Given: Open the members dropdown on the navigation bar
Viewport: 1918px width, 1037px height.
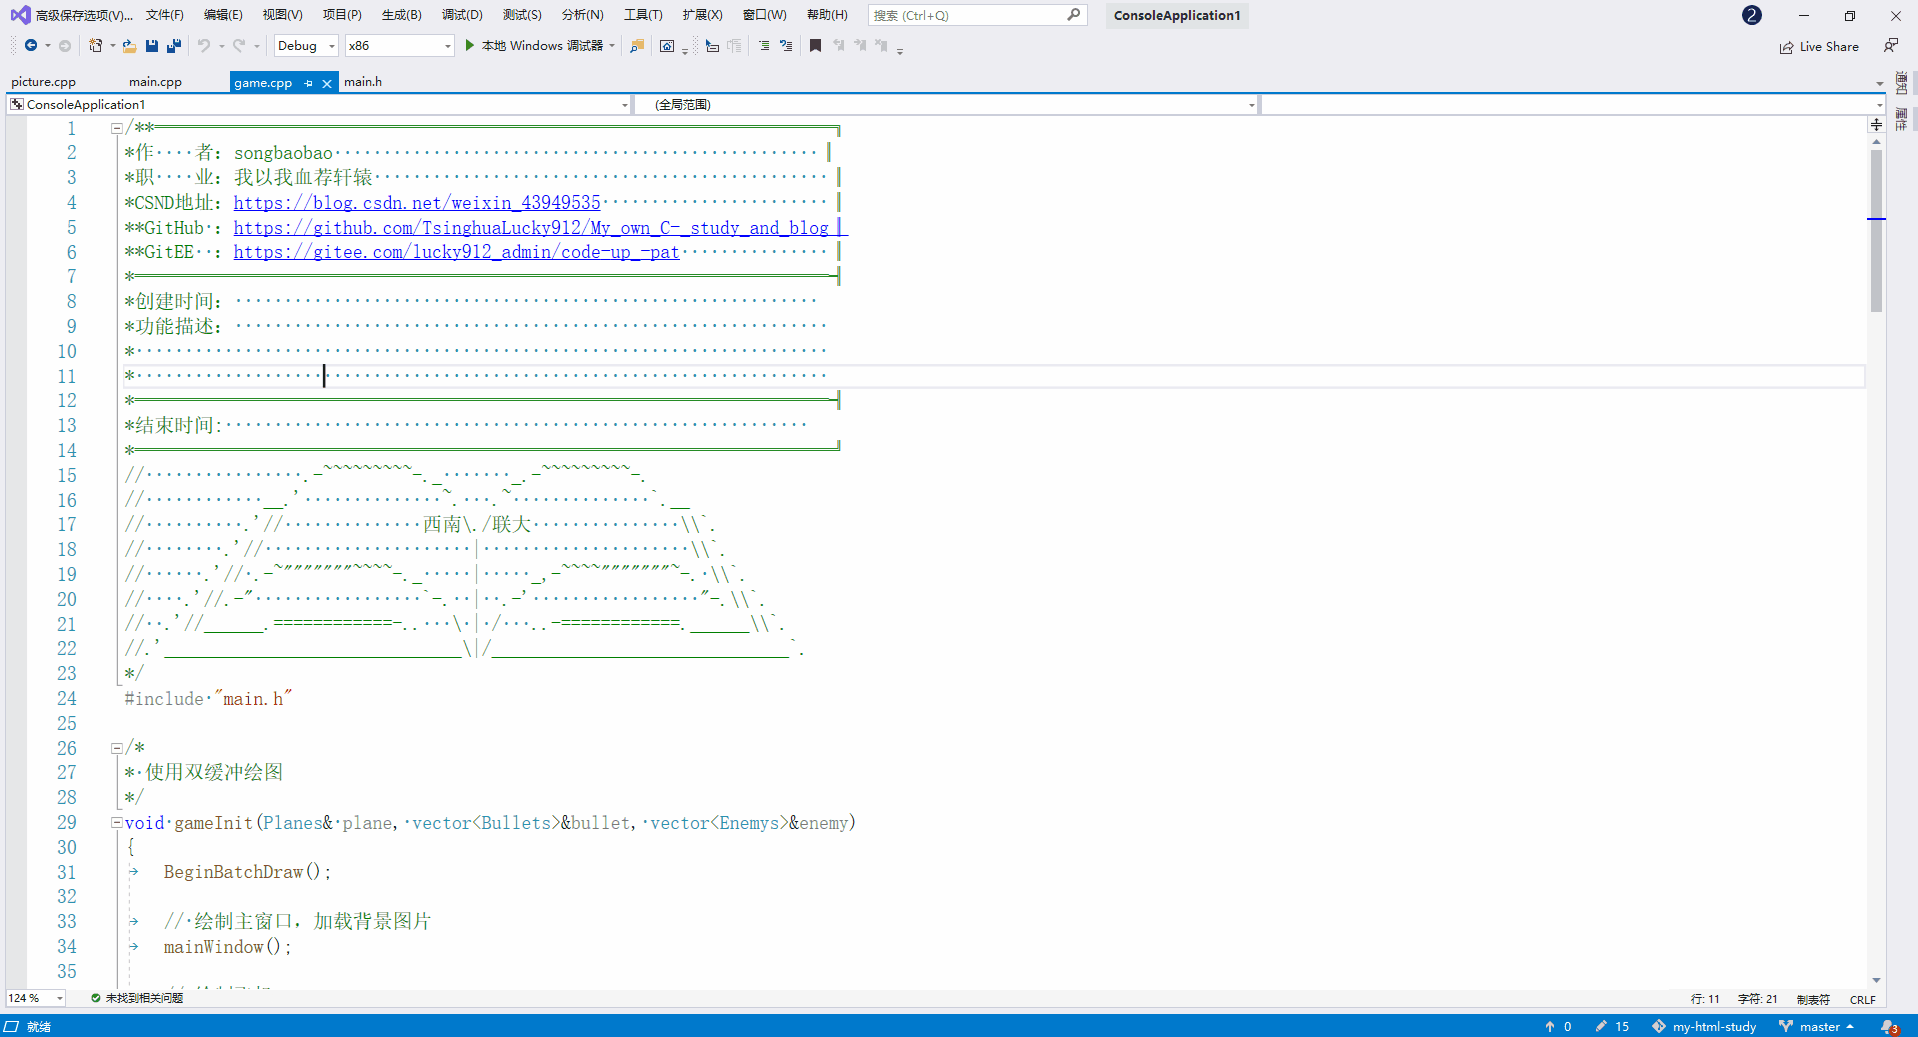Looking at the screenshot, I should (x=1572, y=104).
